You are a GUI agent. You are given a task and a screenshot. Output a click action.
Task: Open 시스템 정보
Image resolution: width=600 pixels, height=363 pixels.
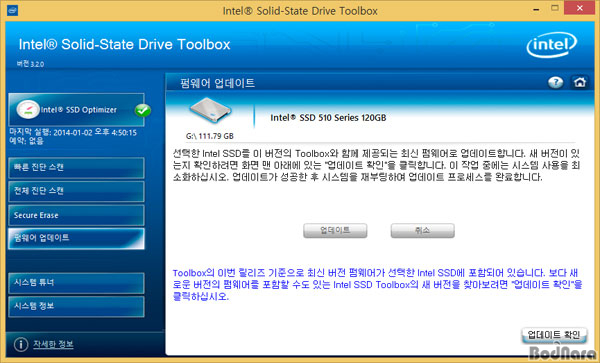pyautogui.click(x=76, y=306)
